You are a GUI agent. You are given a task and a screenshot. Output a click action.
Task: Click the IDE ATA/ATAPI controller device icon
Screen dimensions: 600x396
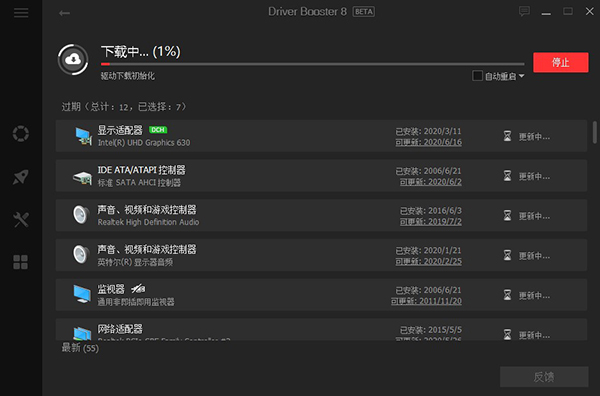[82, 178]
